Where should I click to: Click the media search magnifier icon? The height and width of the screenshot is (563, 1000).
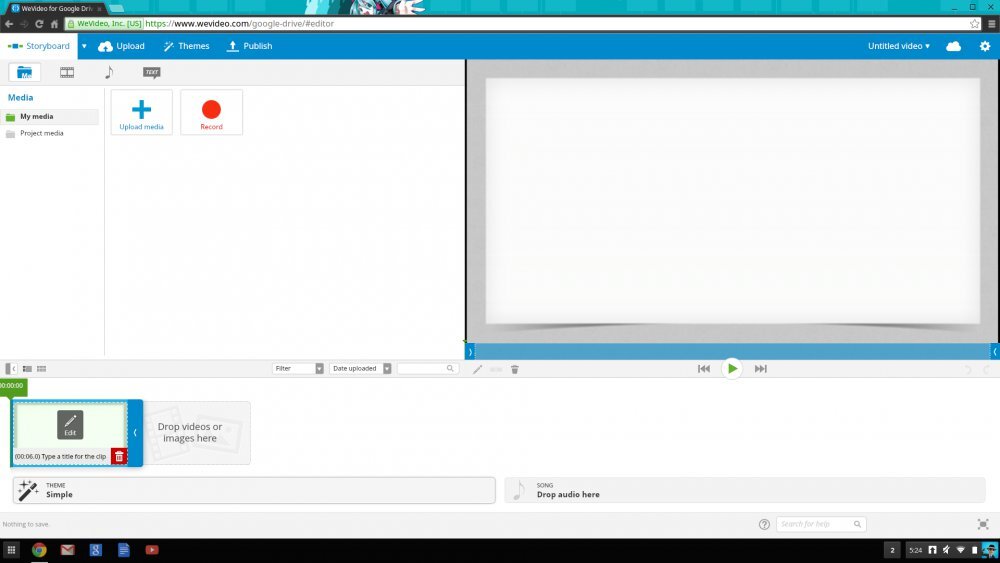[450, 369]
